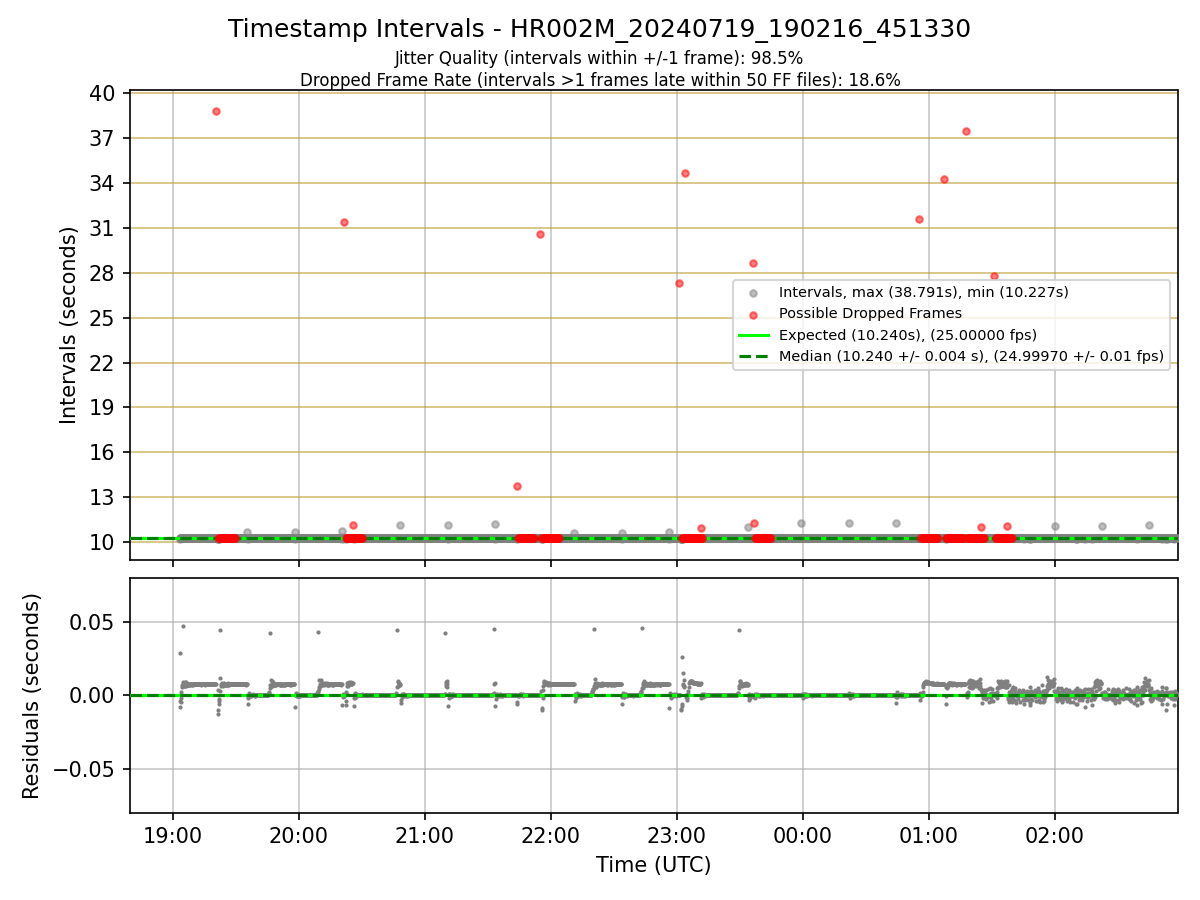Select the 'Dropped Frame Rate' 18.6% subtitle line
Screen dimensions: 1200x900
600,80
